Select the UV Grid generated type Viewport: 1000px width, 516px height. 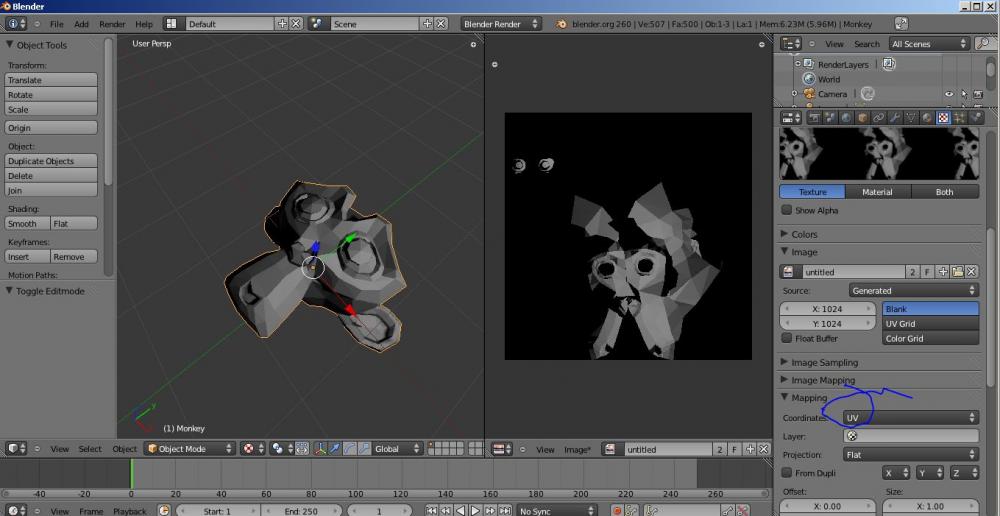tap(930, 323)
